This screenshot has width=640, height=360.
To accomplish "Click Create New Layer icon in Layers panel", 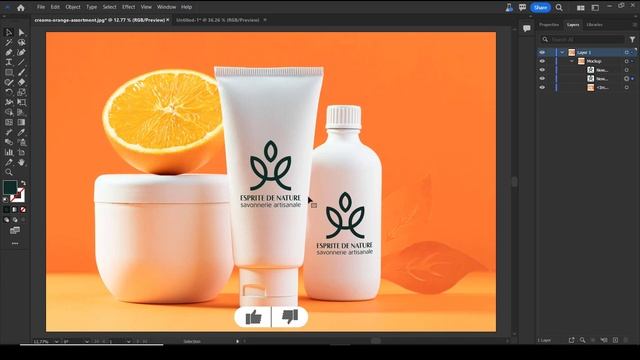I will click(615, 340).
